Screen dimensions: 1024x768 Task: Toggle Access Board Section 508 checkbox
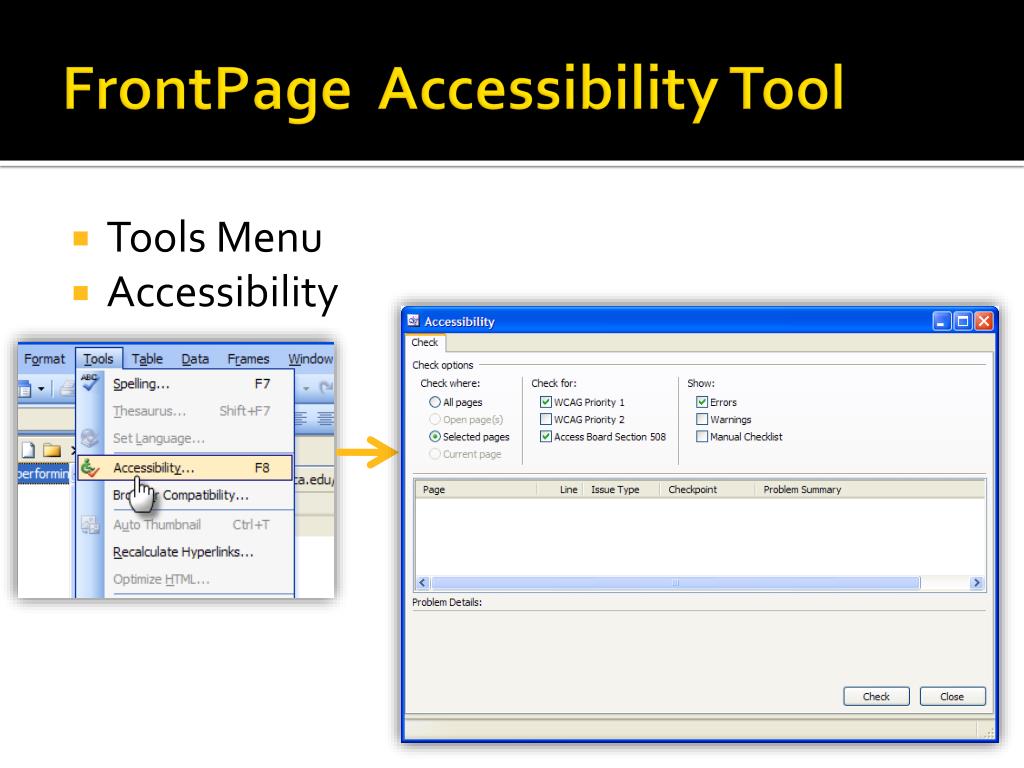tap(545, 436)
